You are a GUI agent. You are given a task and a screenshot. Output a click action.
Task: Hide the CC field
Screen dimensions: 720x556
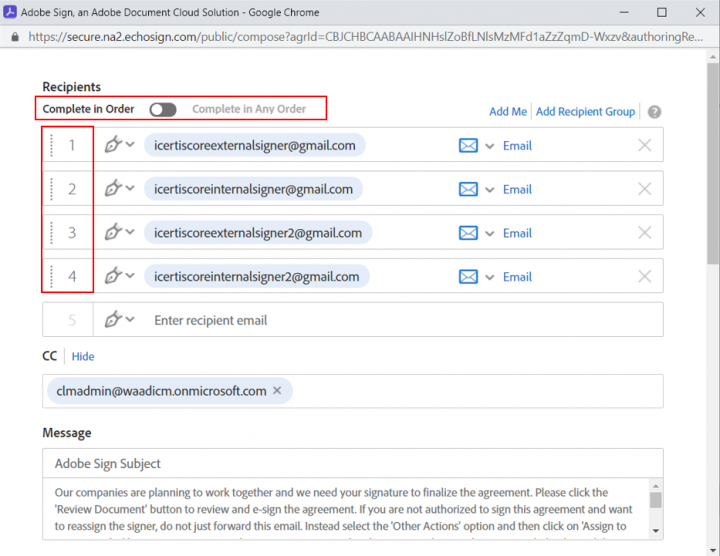83,356
